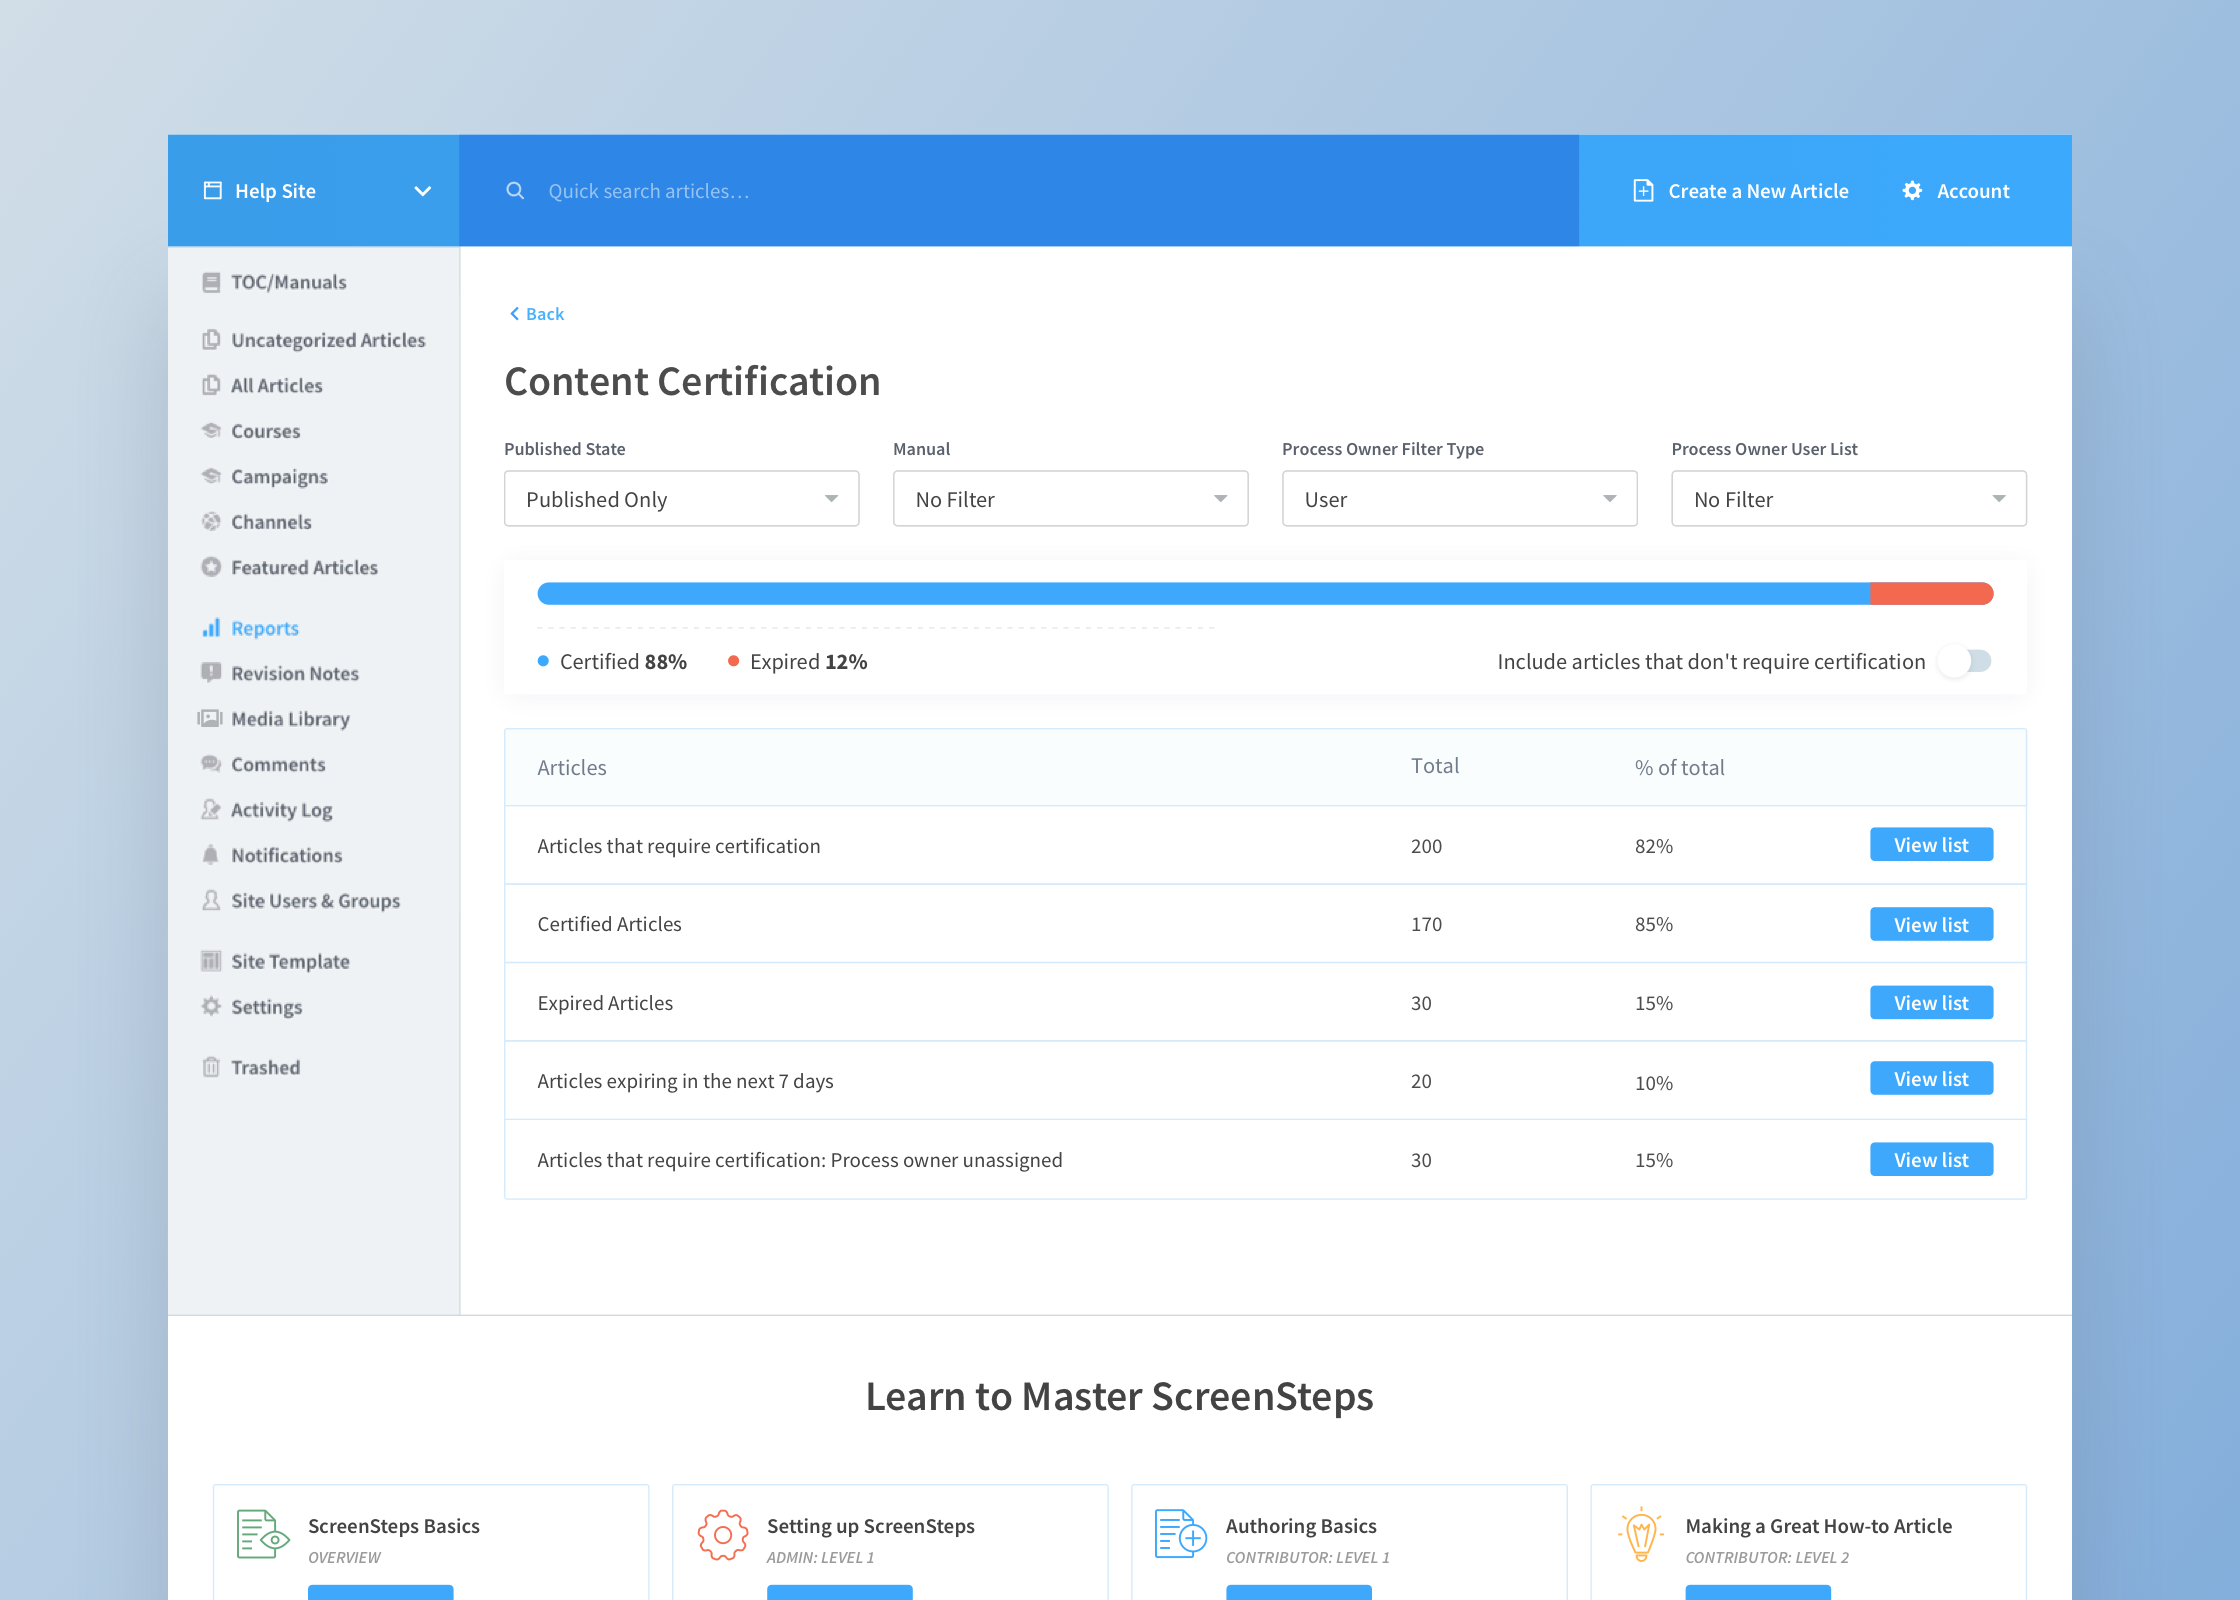Screen dimensions: 2240x1600
Task: Open the Manual filter dropdown
Action: click(1070, 499)
